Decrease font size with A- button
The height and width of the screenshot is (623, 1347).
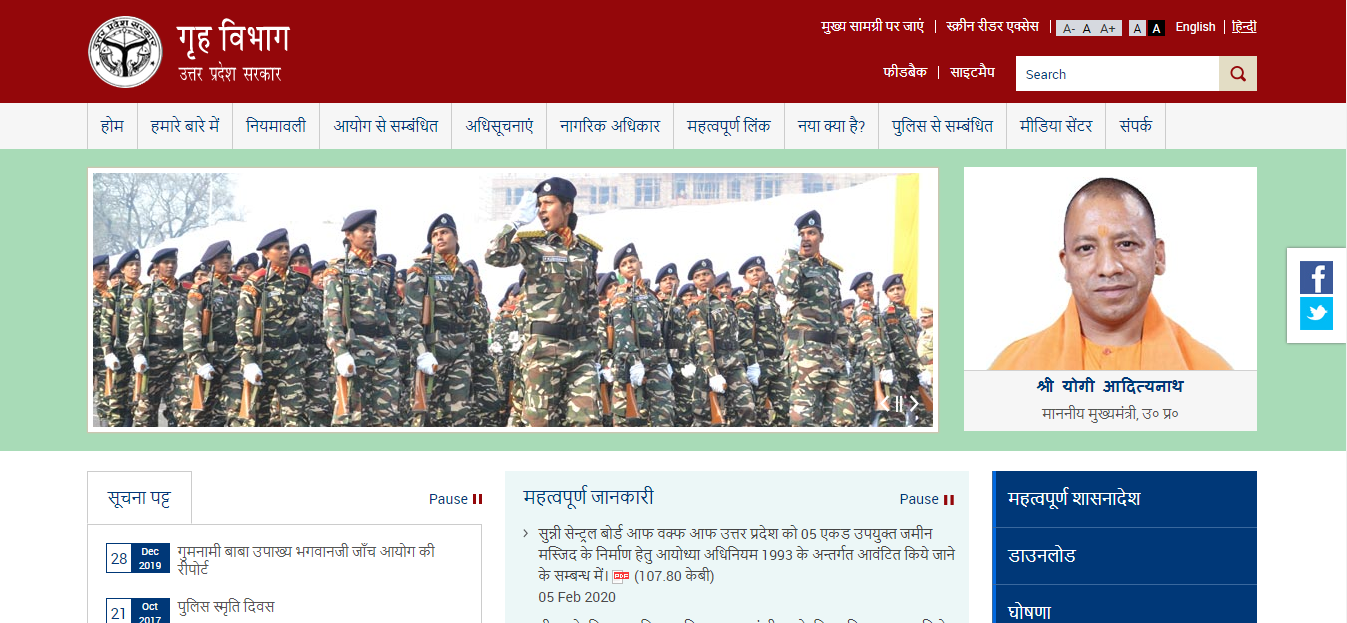[1068, 28]
